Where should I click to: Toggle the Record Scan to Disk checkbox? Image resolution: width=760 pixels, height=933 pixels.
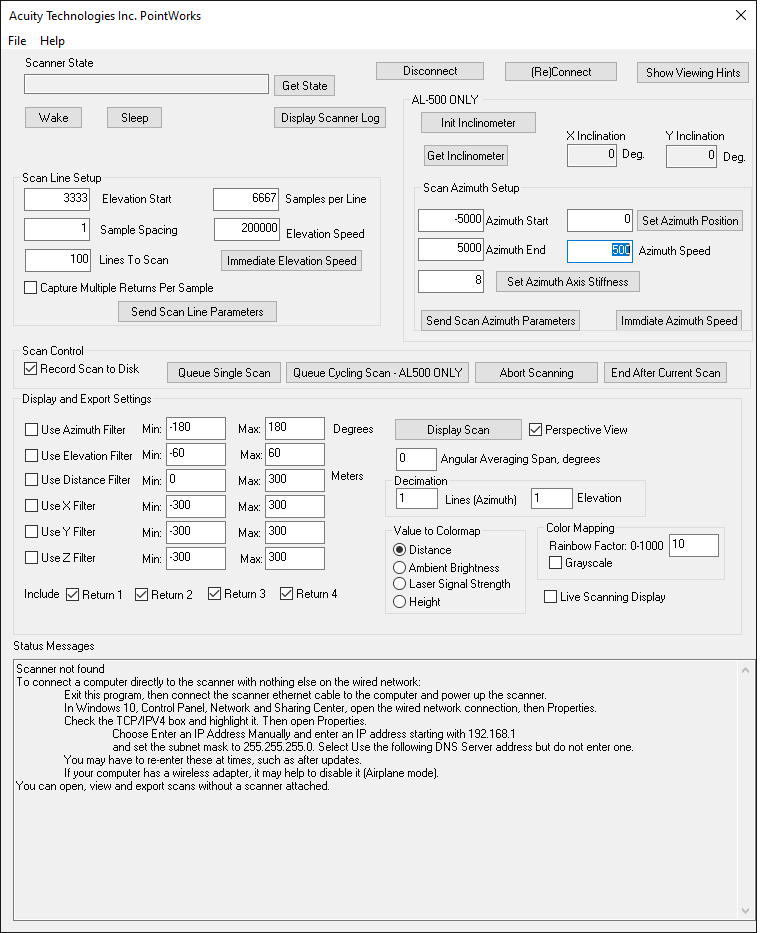(31, 369)
